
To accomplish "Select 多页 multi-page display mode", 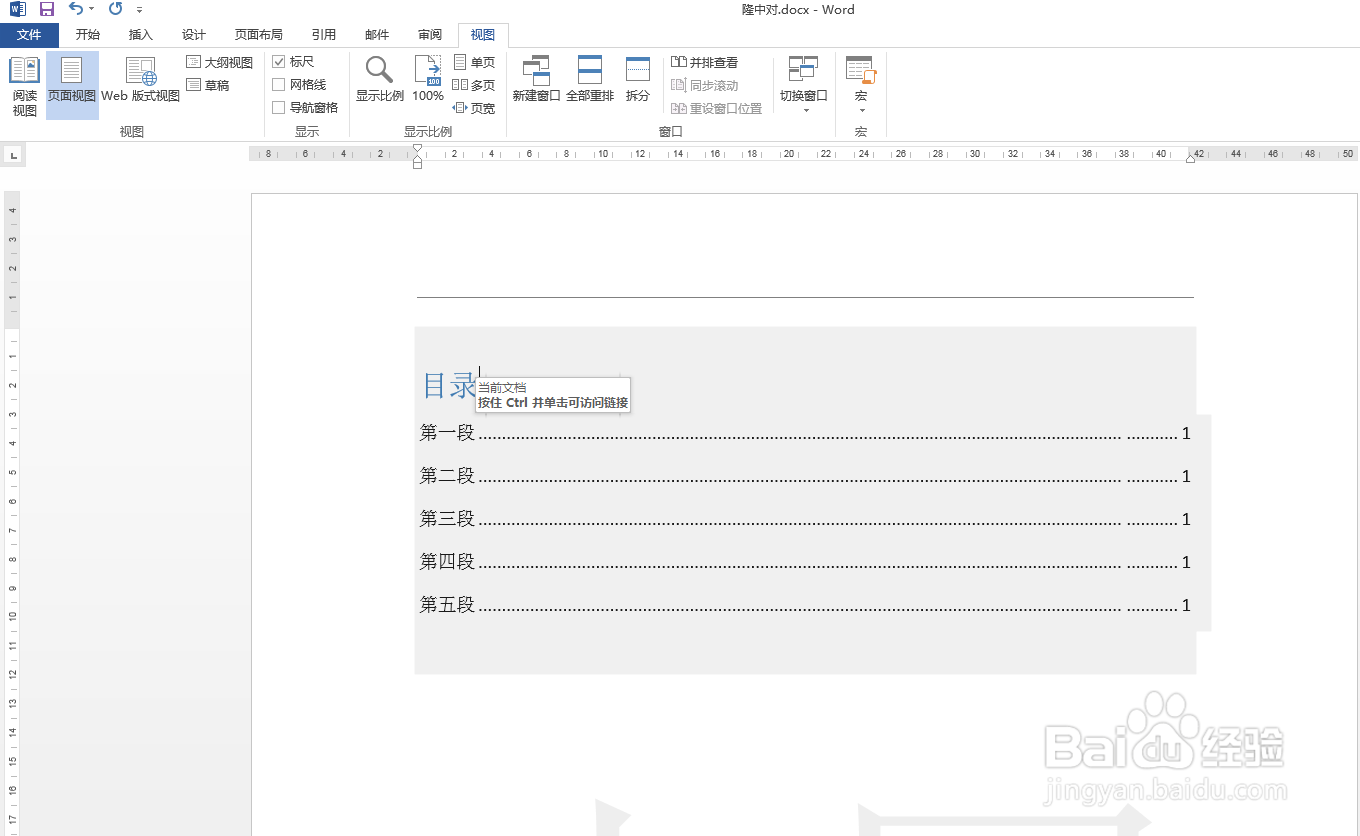I will click(474, 84).
